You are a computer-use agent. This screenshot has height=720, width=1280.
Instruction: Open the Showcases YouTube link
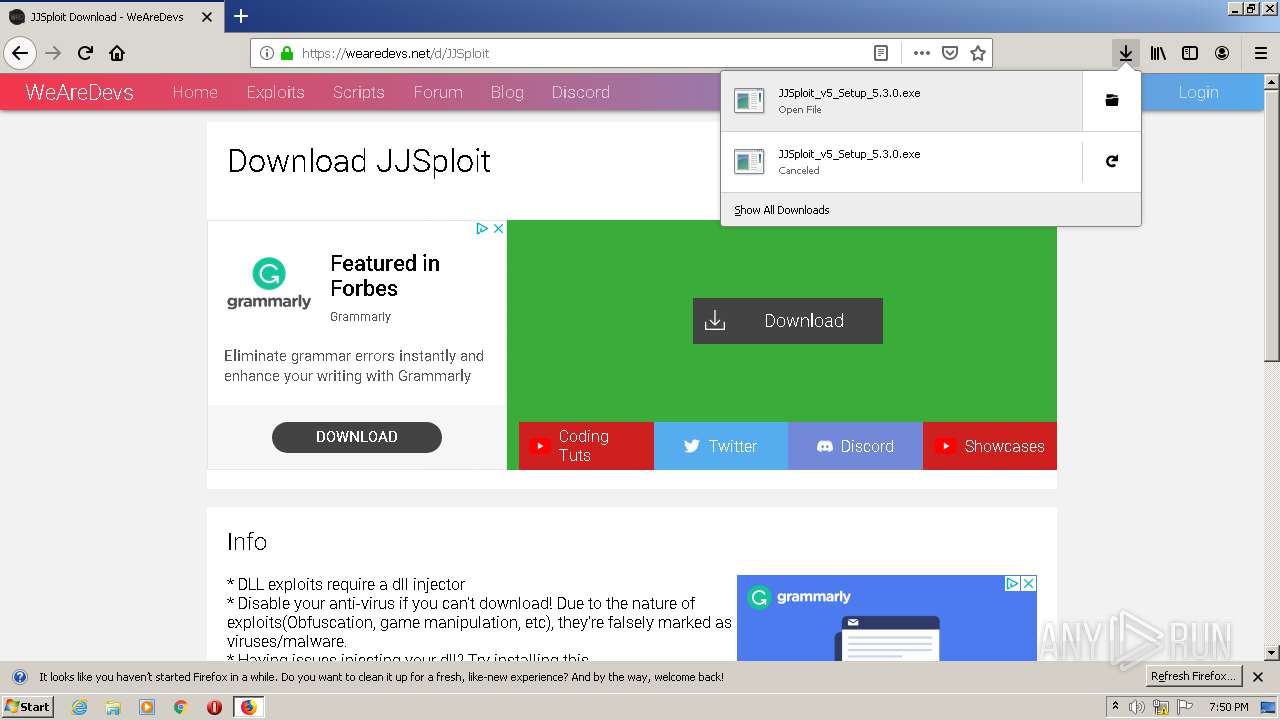[x=990, y=446]
